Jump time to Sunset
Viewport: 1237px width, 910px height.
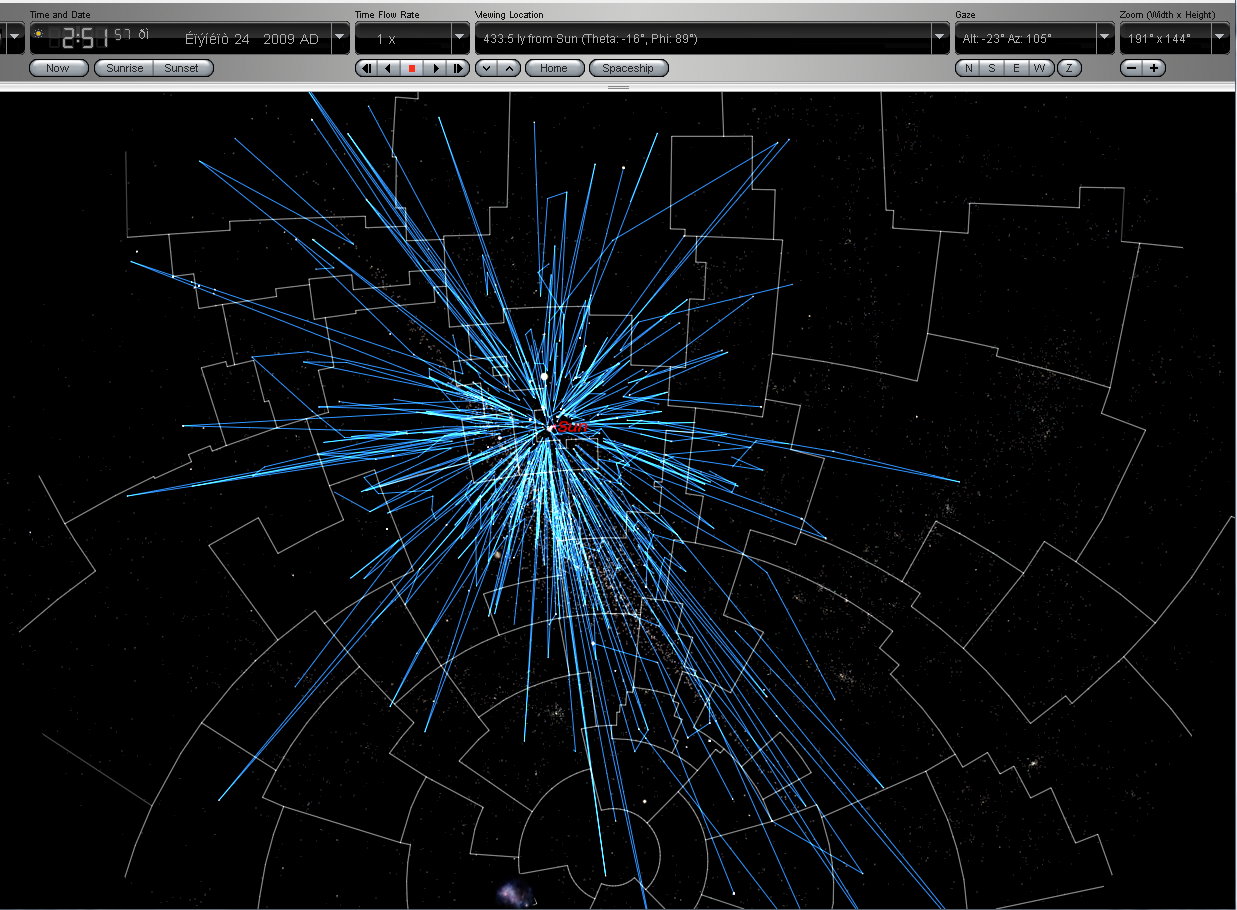coord(182,68)
